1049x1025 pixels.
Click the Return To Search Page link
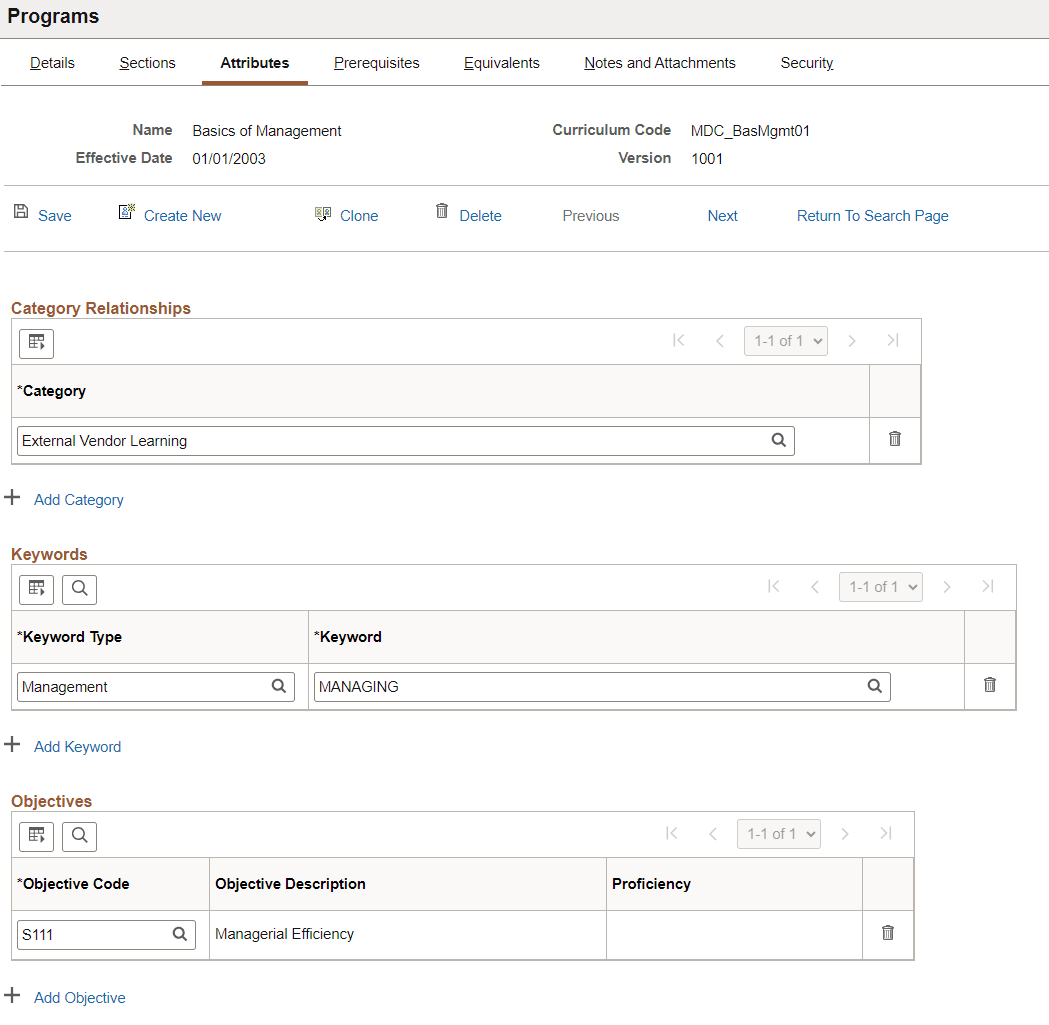[871, 215]
